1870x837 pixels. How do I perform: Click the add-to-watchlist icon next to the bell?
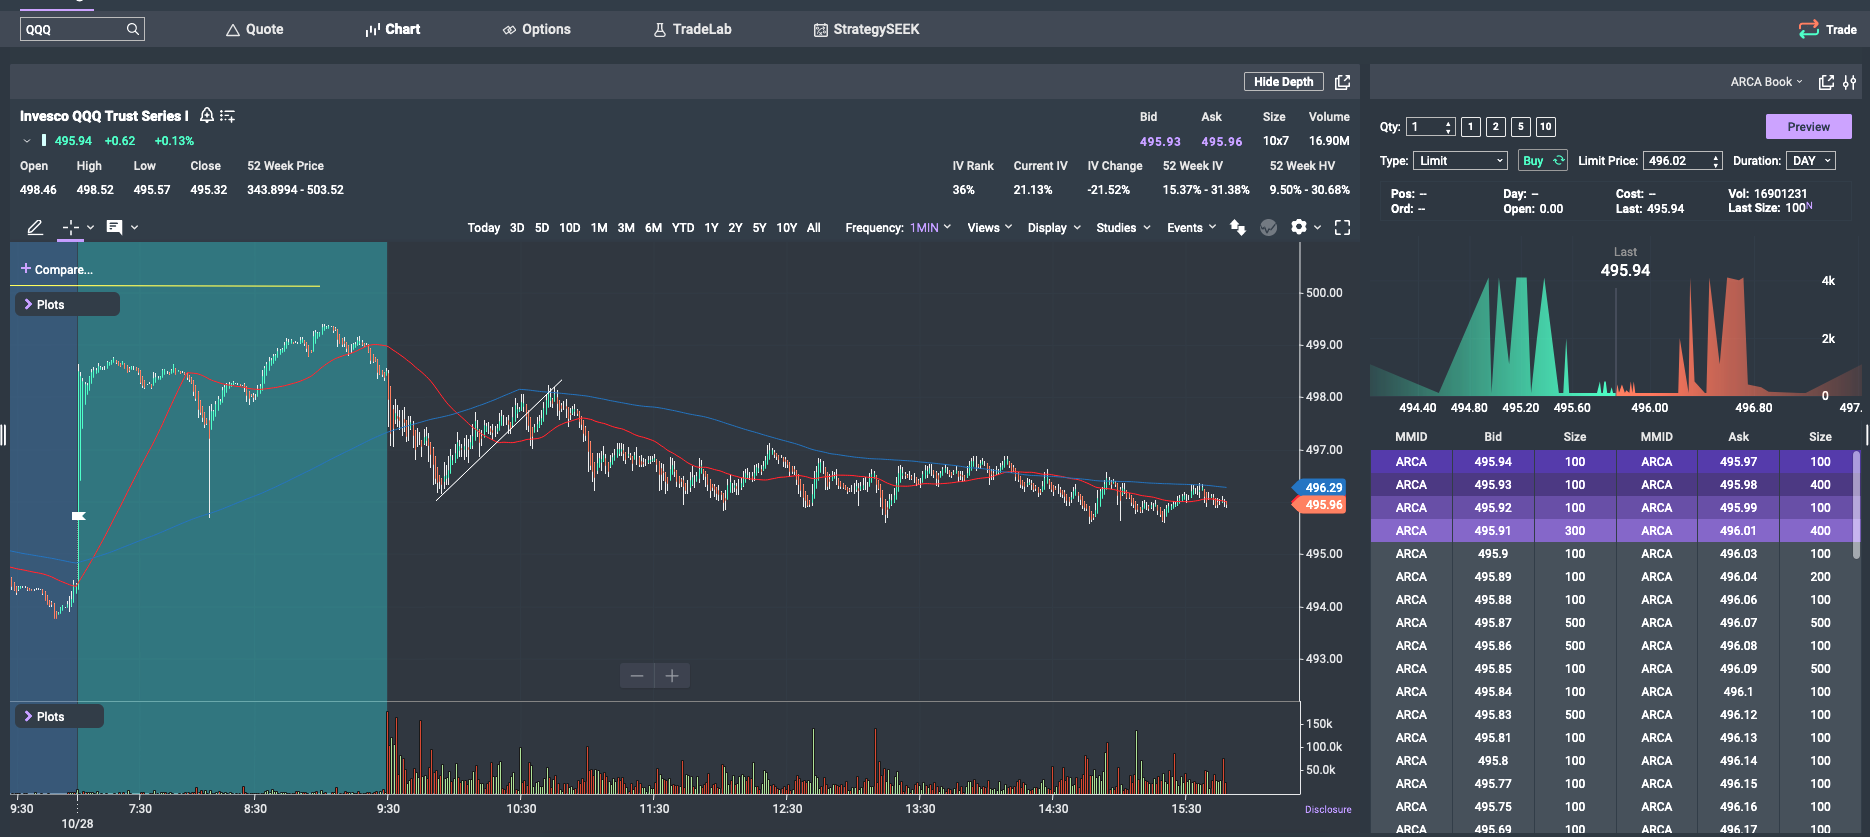pyautogui.click(x=228, y=116)
